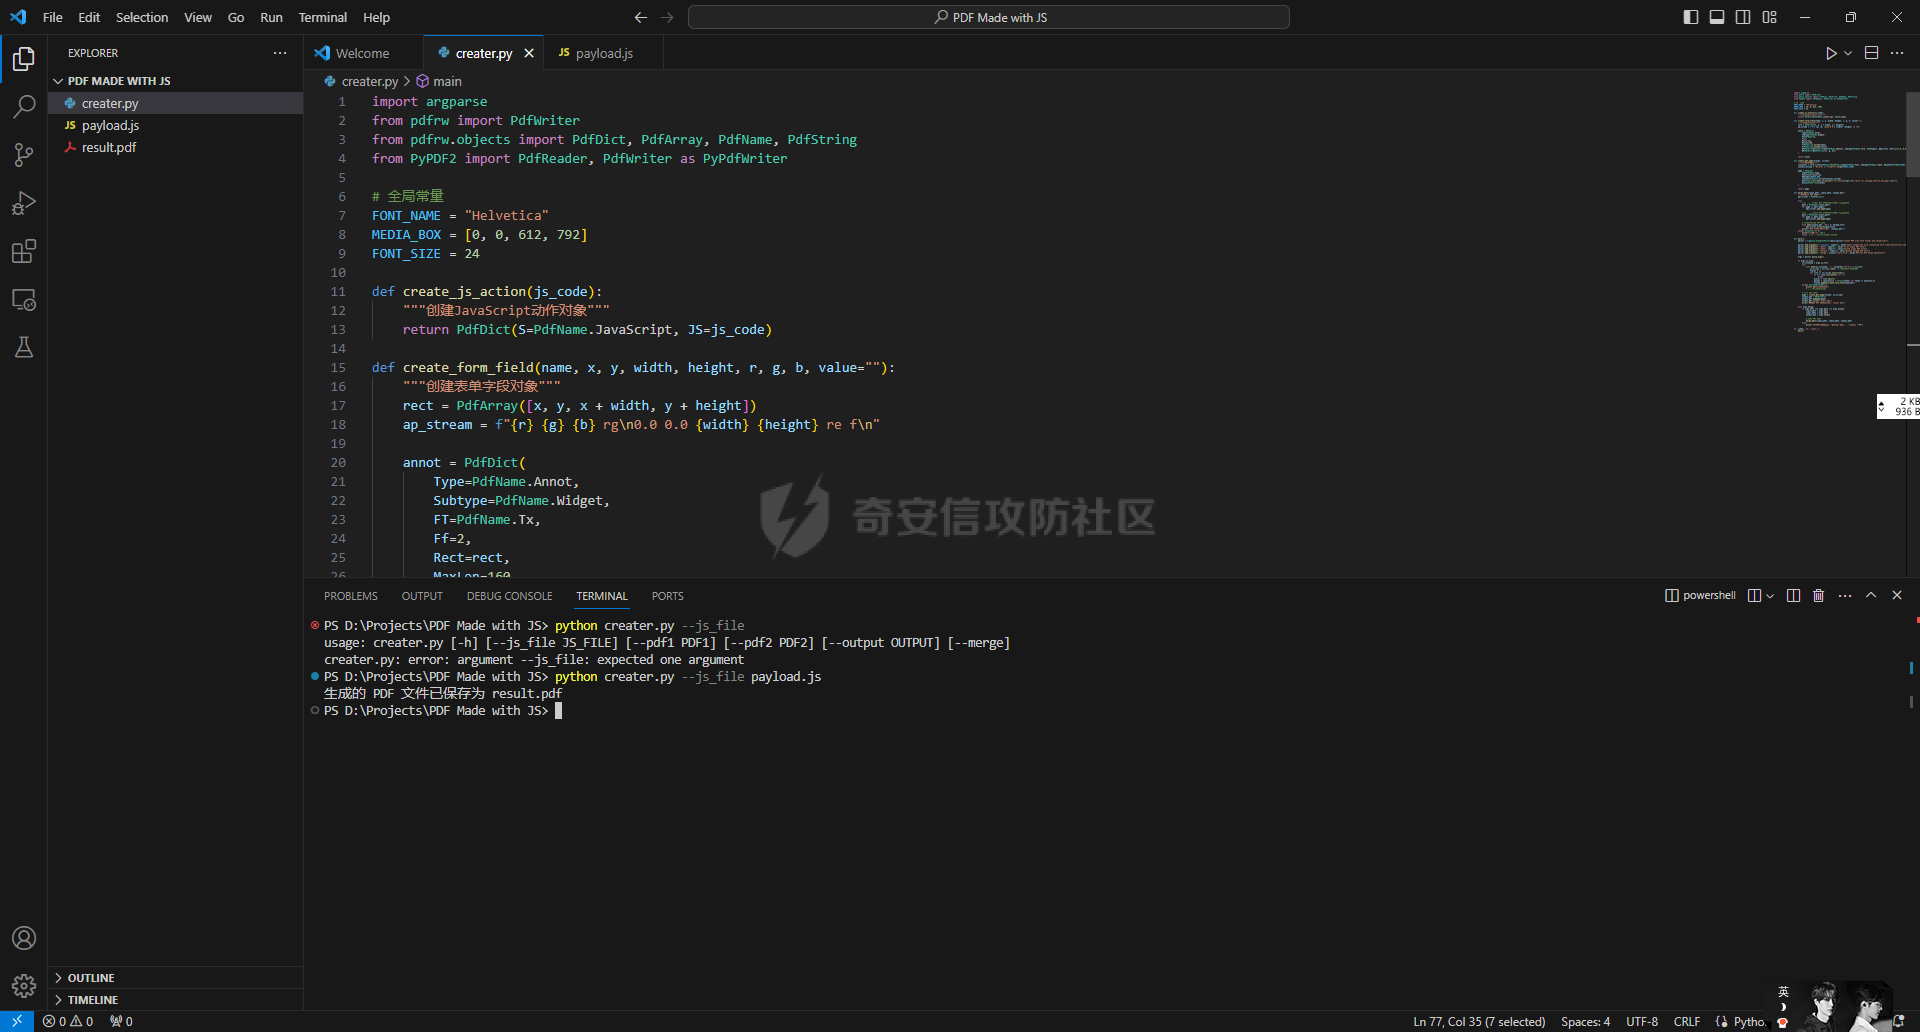Click the creater.py breadcrumb
Screen dimensions: 1920x1032
(361, 81)
